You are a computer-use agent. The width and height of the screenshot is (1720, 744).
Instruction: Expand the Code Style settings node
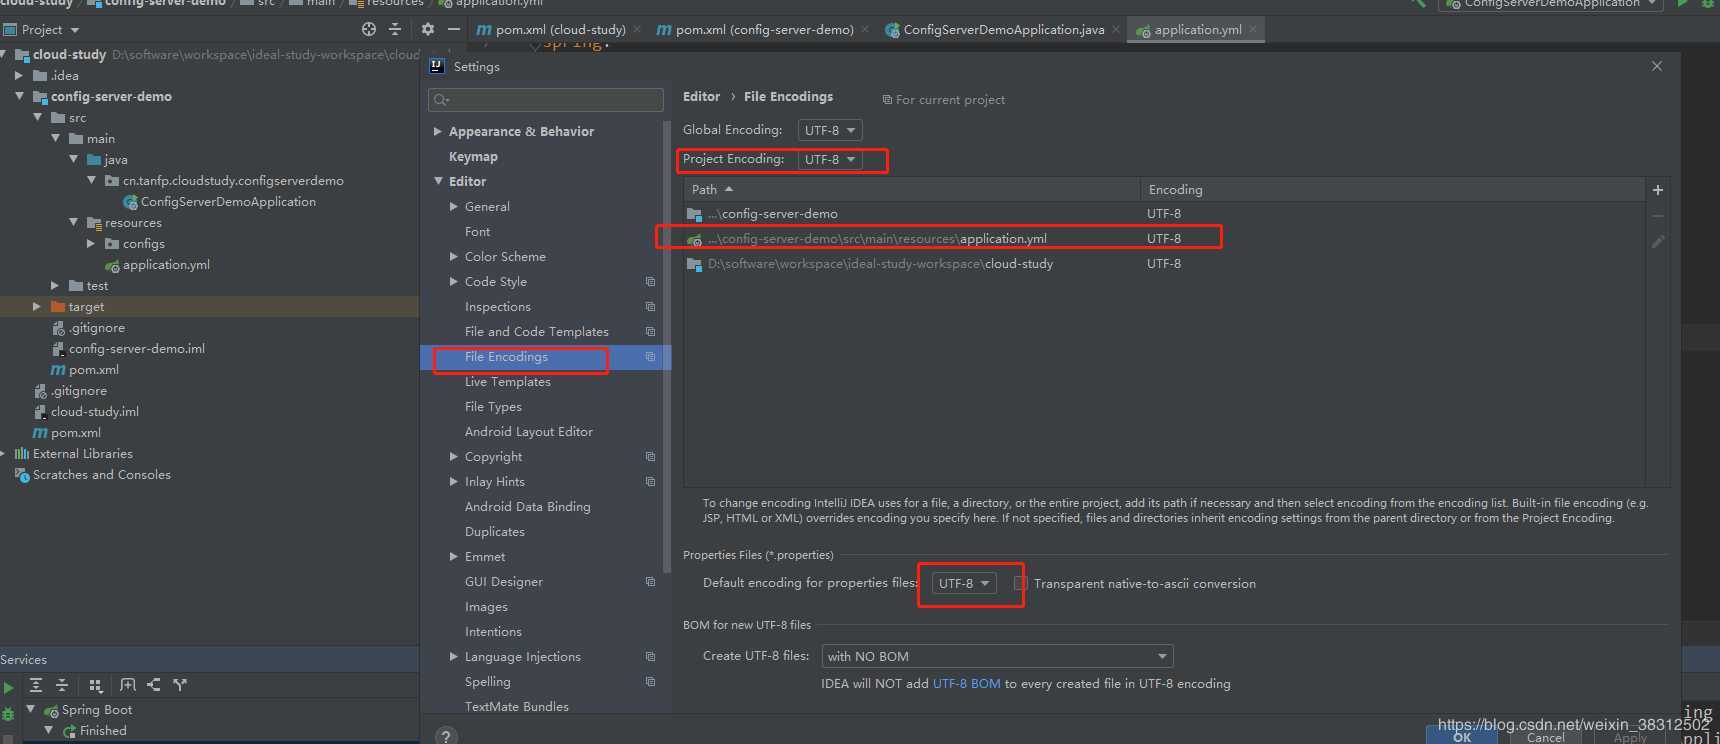454,282
